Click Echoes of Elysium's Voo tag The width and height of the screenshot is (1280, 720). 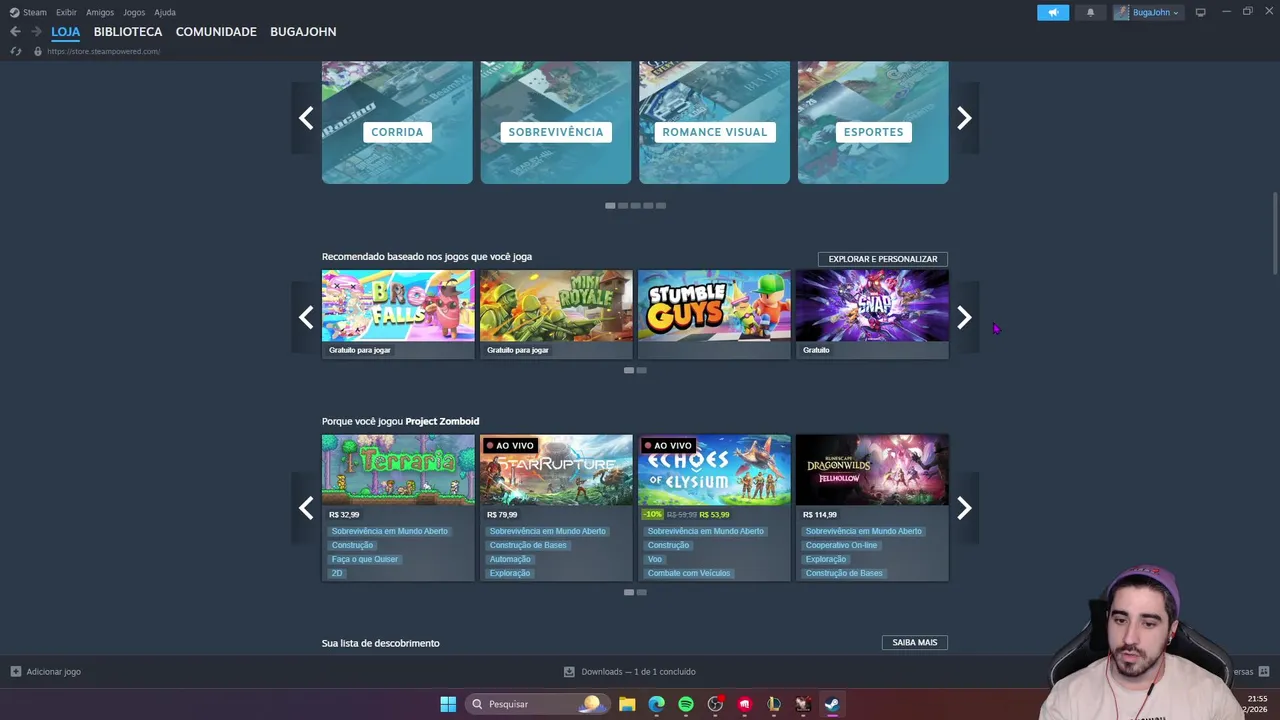[655, 559]
